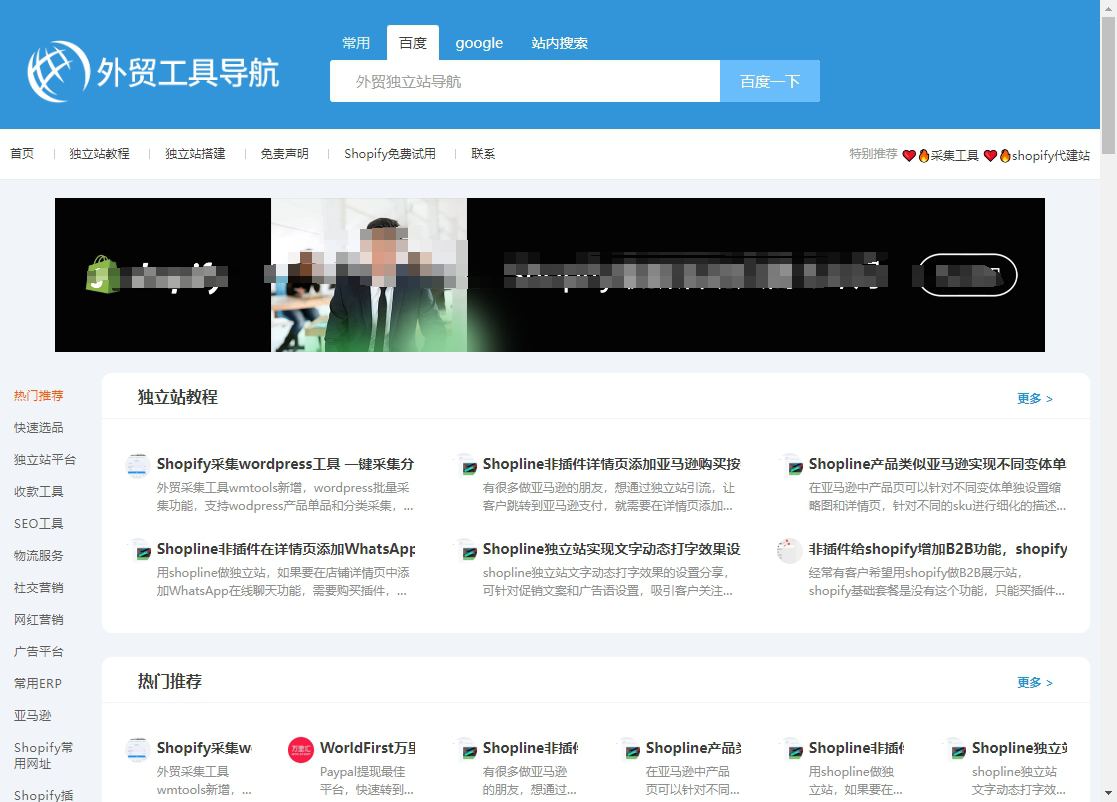Select 快速选品 in the left sidebar
Image resolution: width=1117 pixels, height=802 pixels.
38,427
